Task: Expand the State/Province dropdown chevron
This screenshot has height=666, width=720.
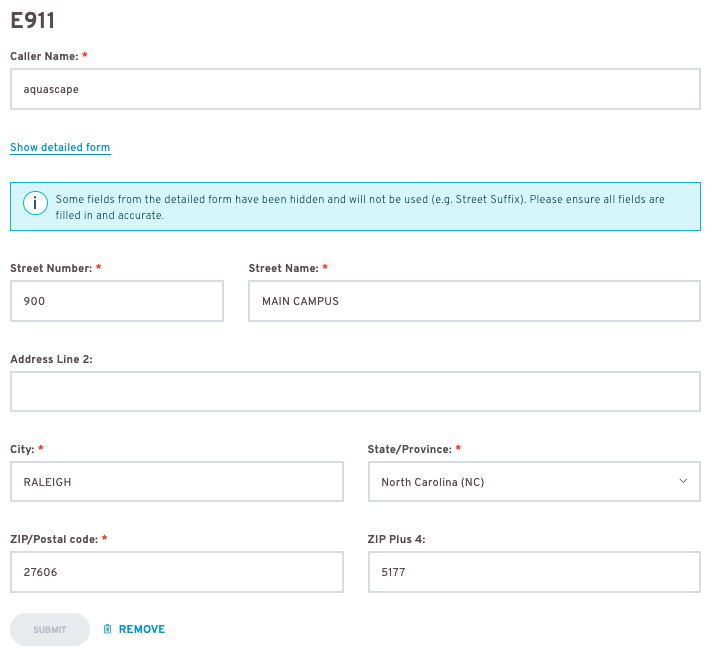Action: click(x=683, y=481)
